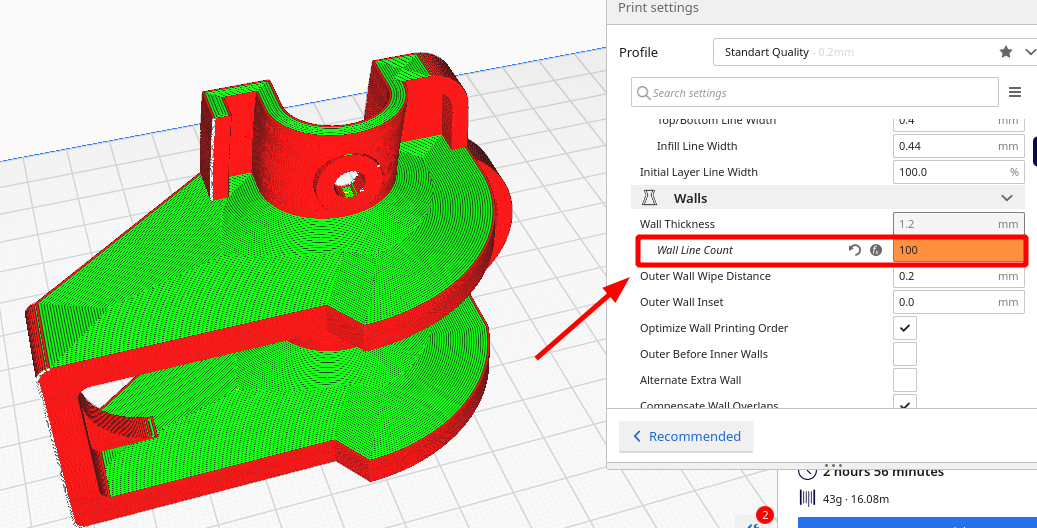Click the Wall Thickness label
This screenshot has height=528, width=1037.
pos(677,224)
